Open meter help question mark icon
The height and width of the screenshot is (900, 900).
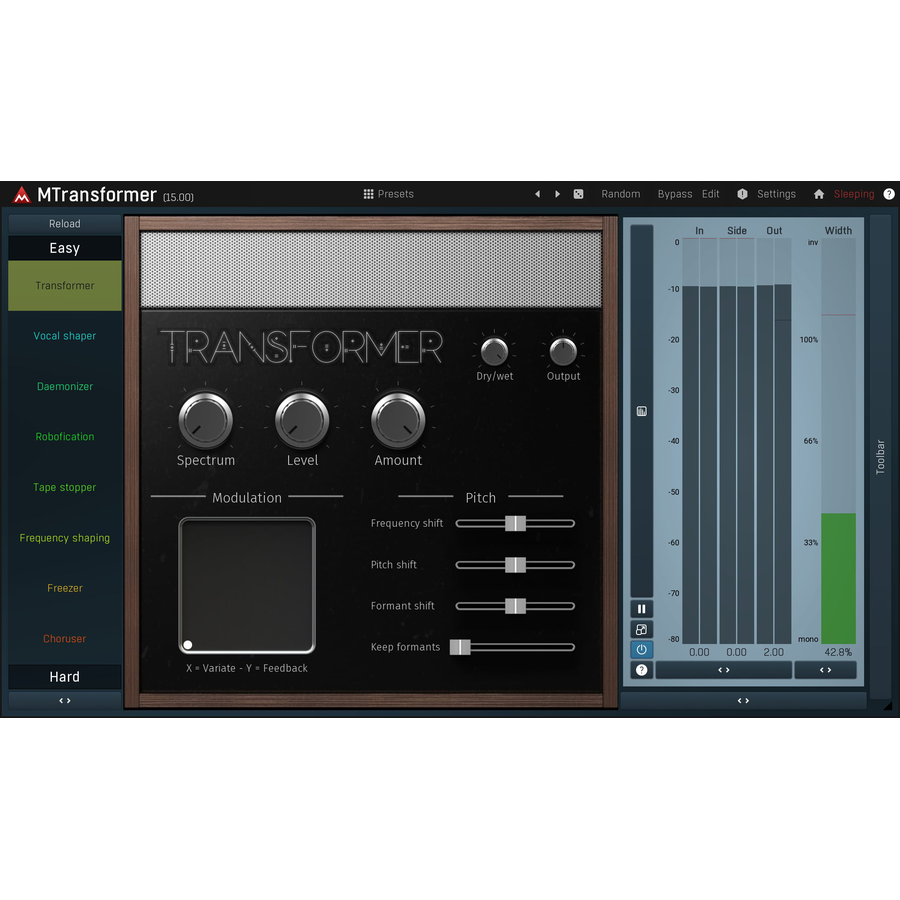(x=642, y=670)
